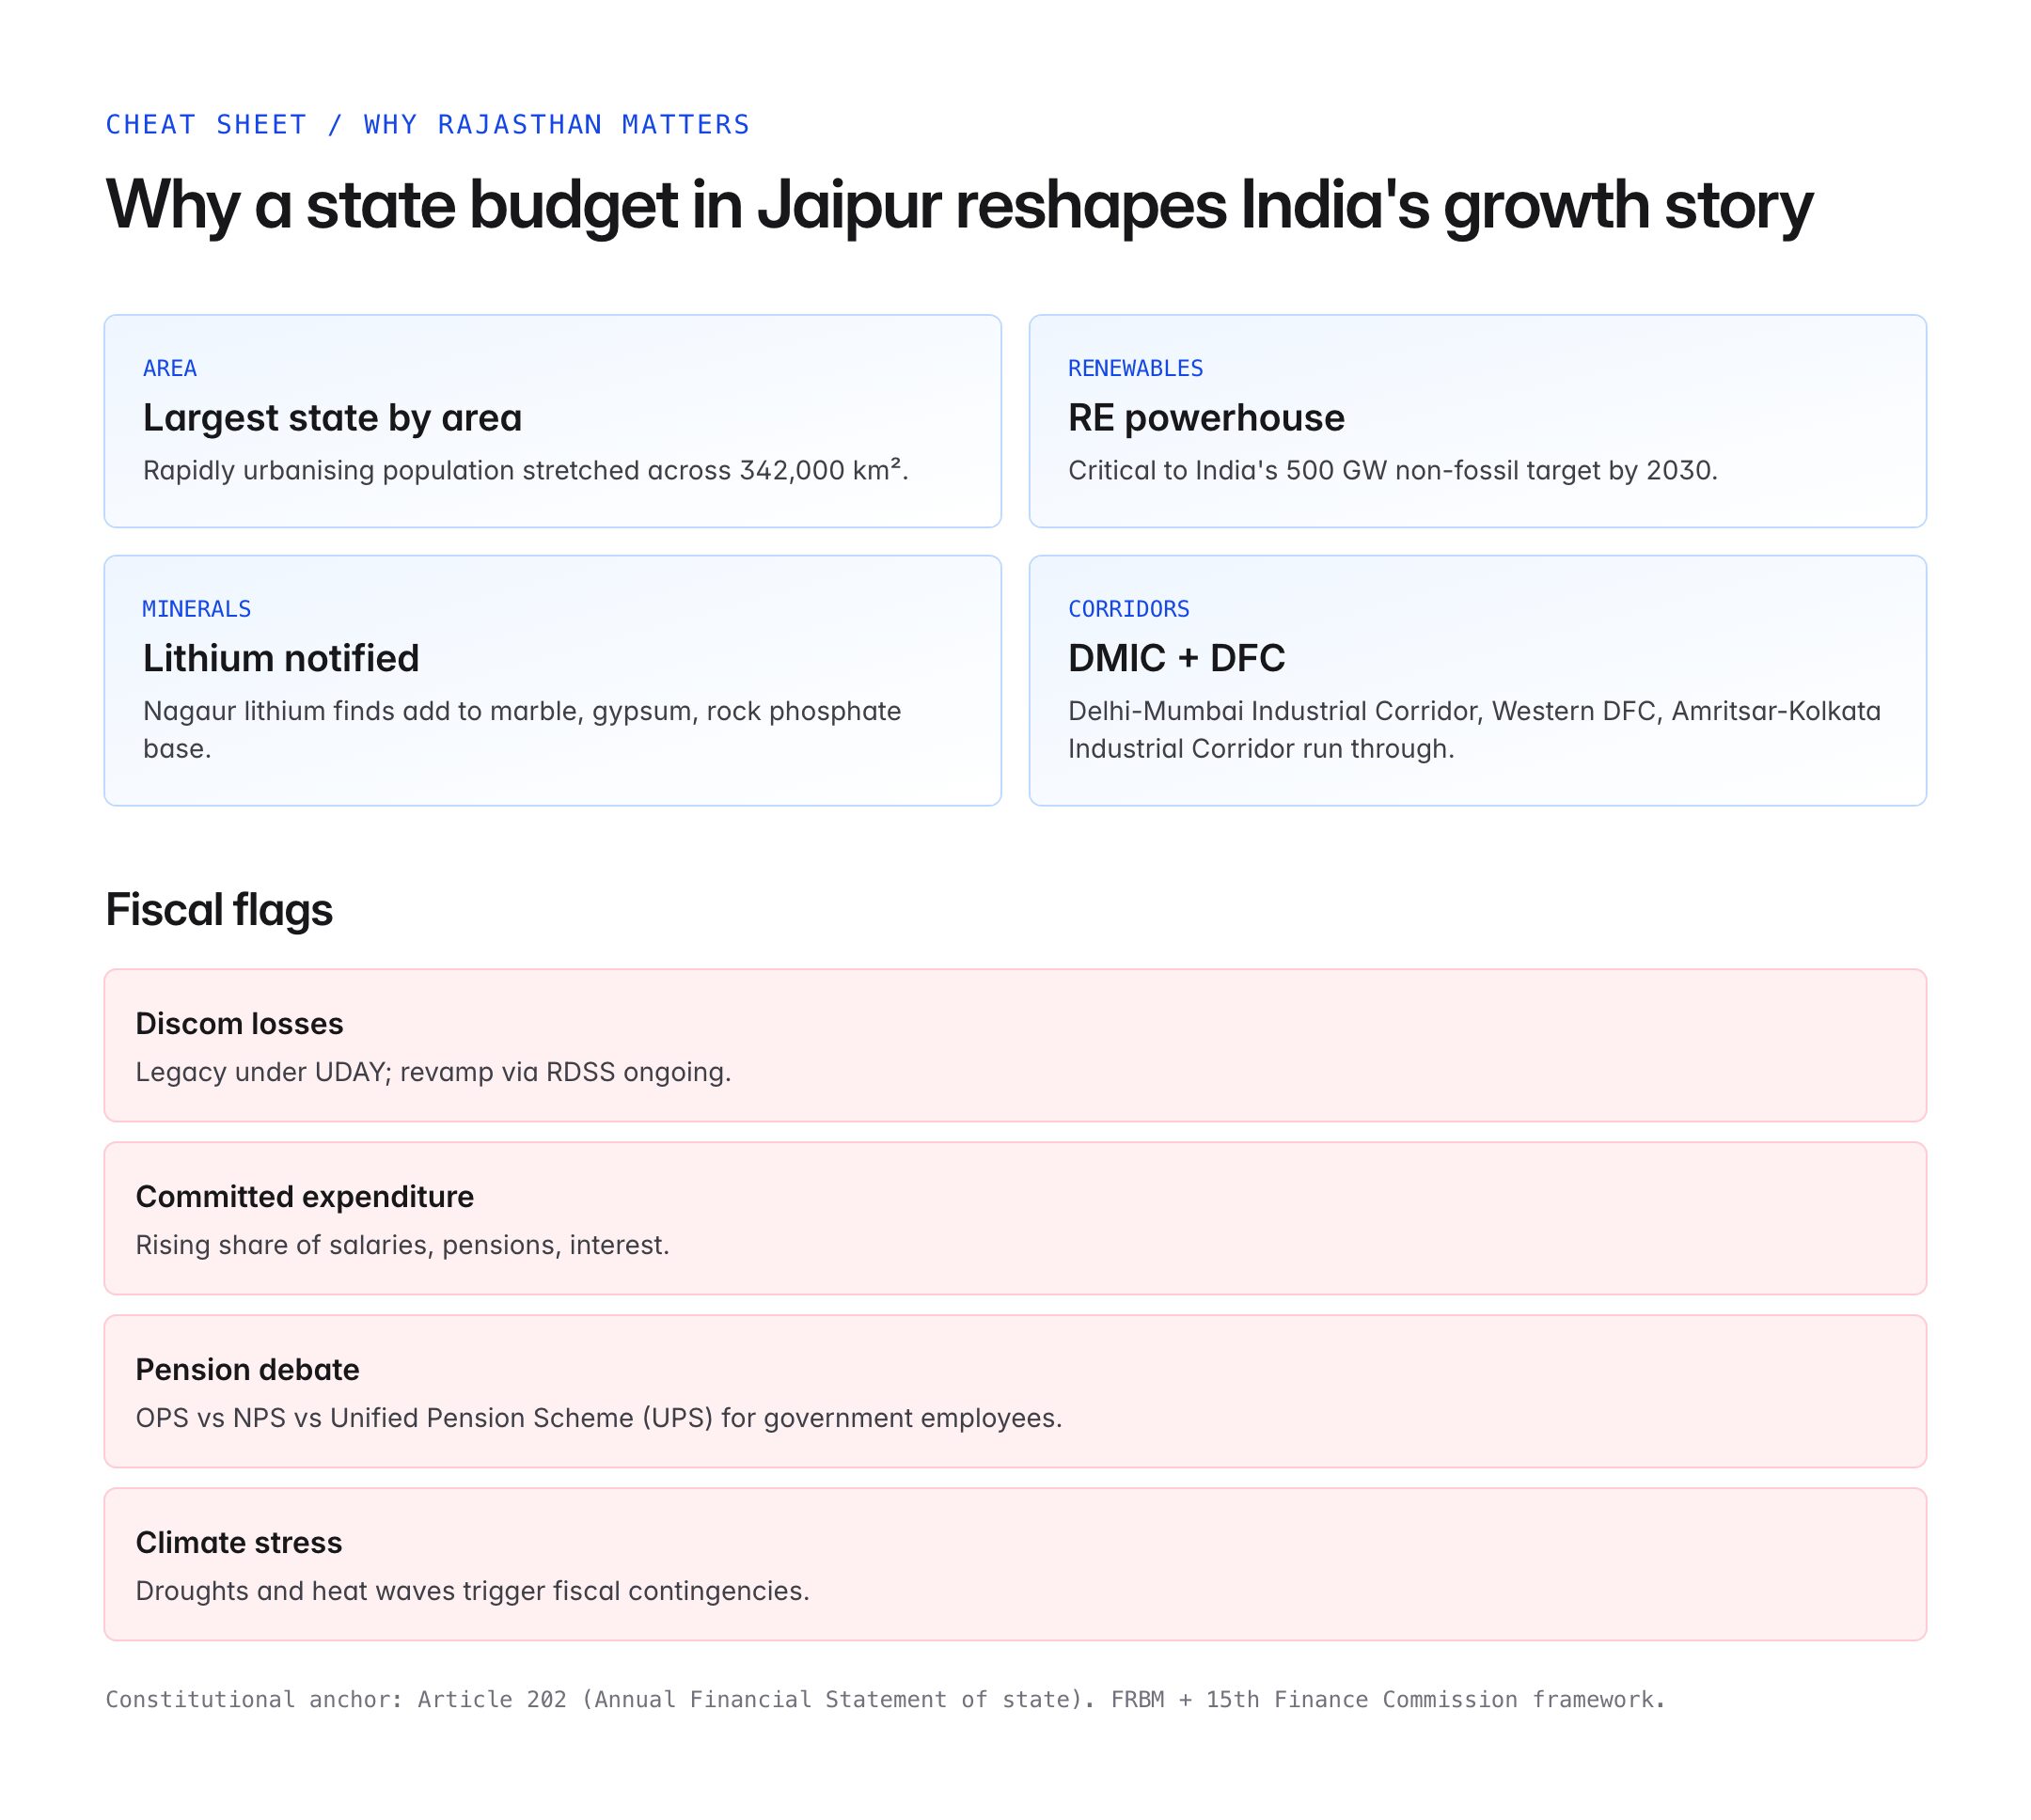Select the 'Pension debate' title
The height and width of the screenshot is (1820, 2031).
tap(247, 1370)
